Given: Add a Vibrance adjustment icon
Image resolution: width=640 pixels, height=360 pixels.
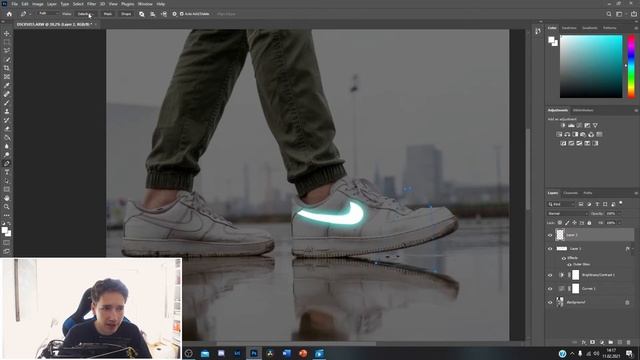Looking at the screenshot, I should (x=595, y=125).
